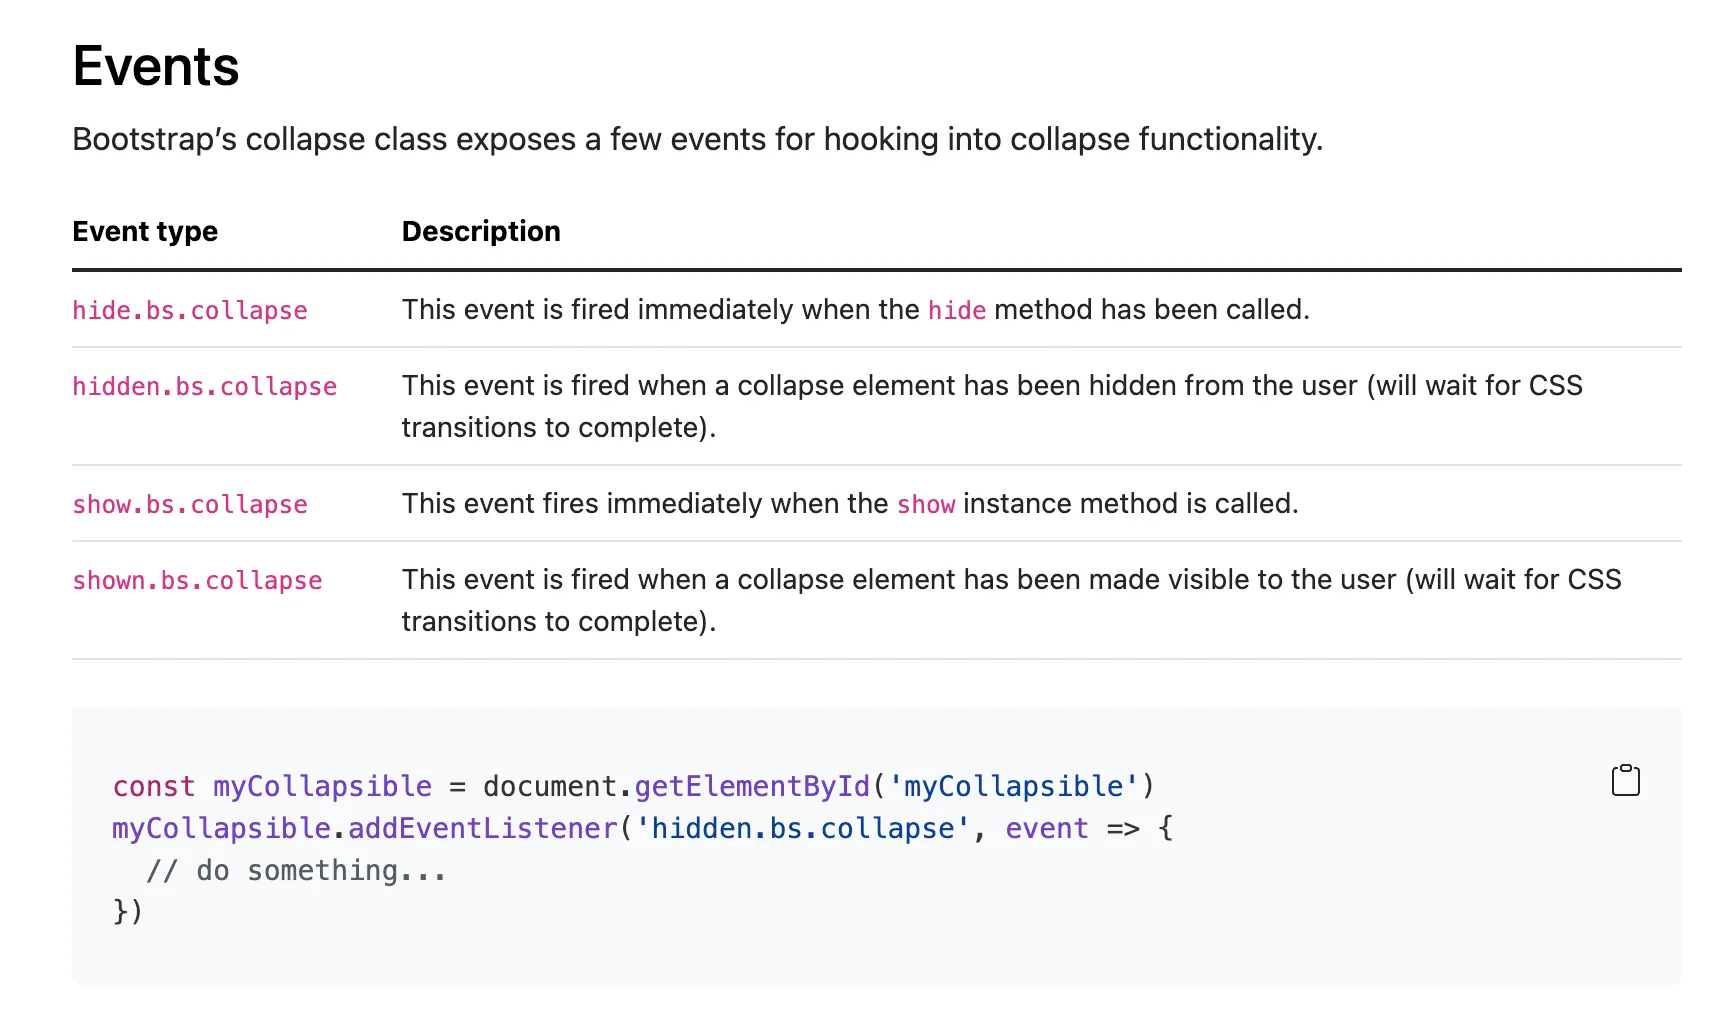
Task: Click the shown event description text
Action: [1011, 601]
